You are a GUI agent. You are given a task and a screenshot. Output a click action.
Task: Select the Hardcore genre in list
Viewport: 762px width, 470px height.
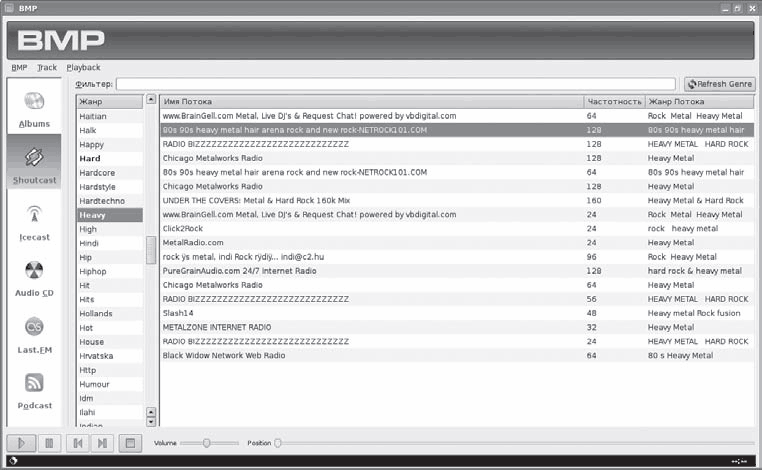[97, 172]
